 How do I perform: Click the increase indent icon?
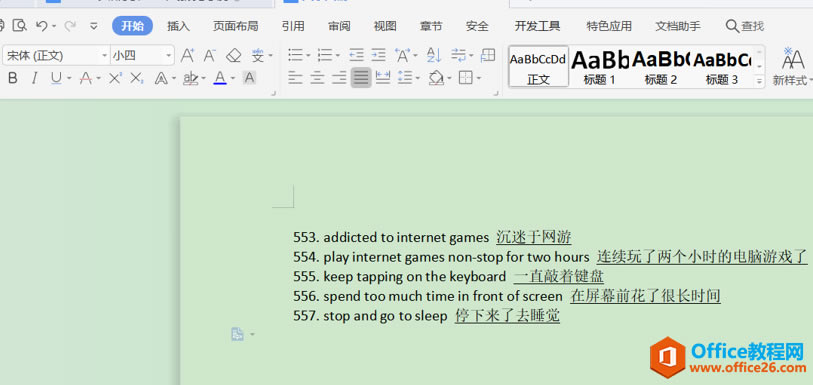(x=379, y=55)
